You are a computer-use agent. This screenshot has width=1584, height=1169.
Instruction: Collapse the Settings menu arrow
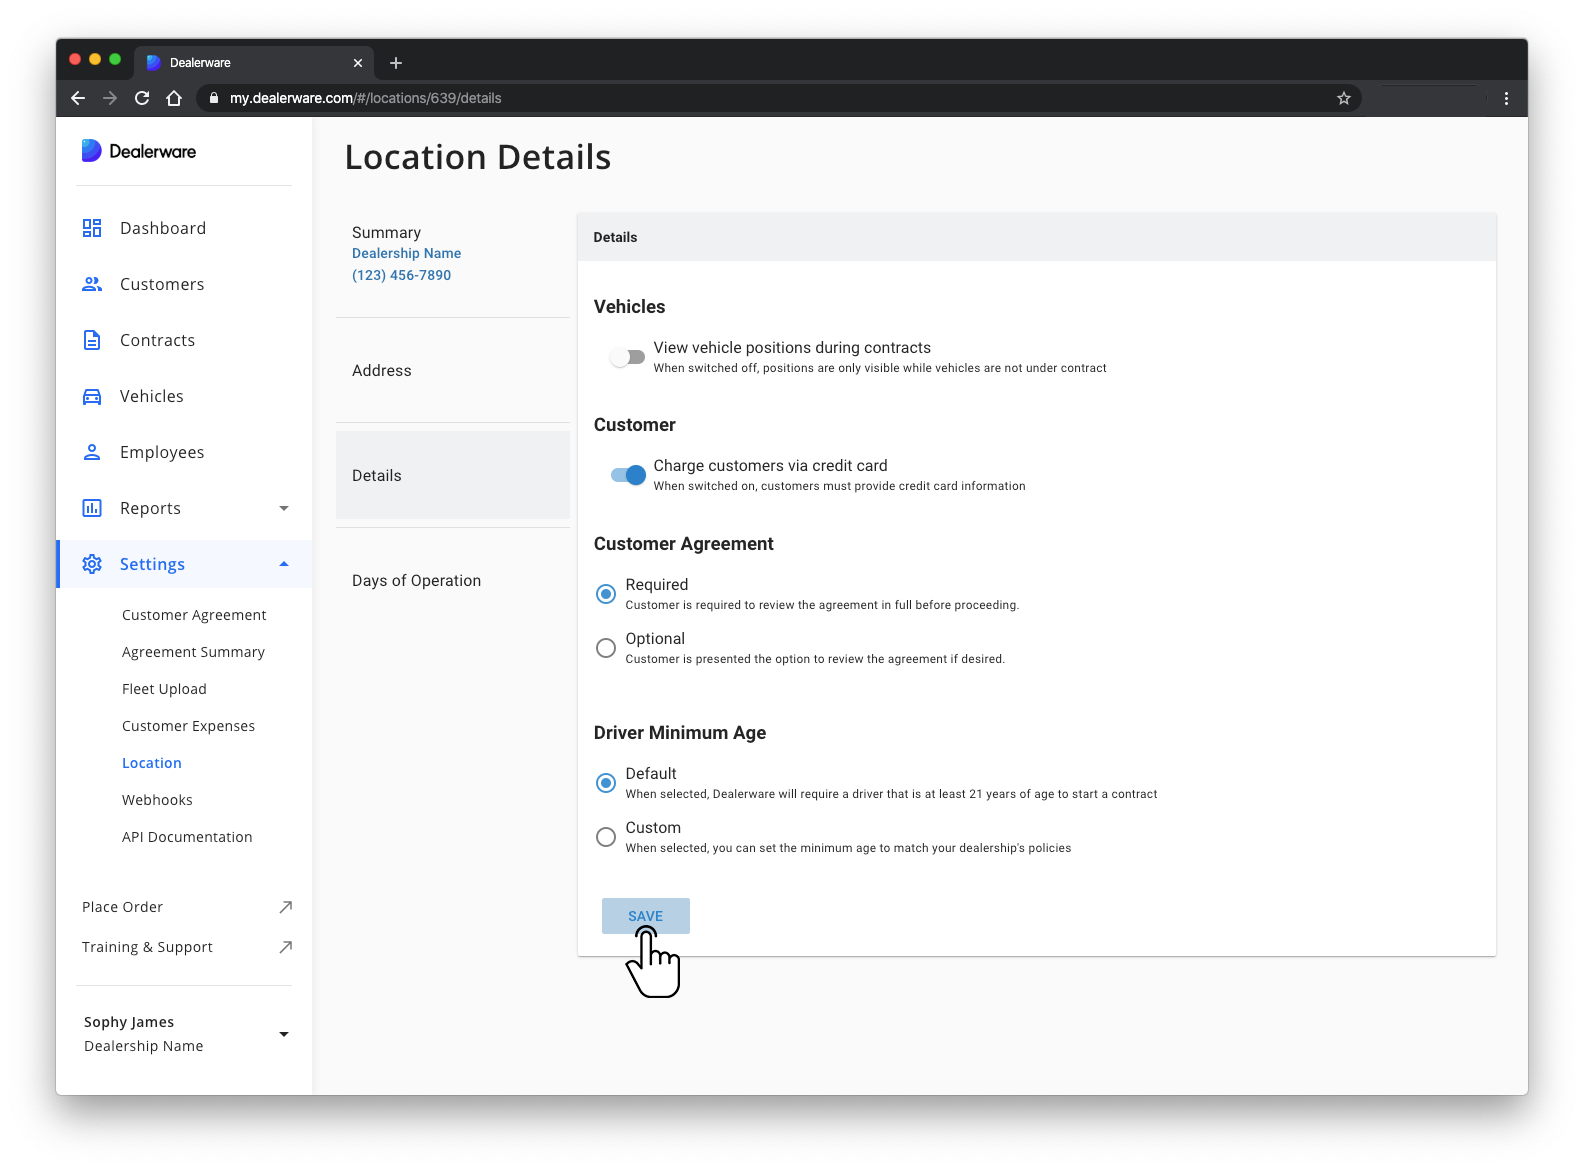284,564
